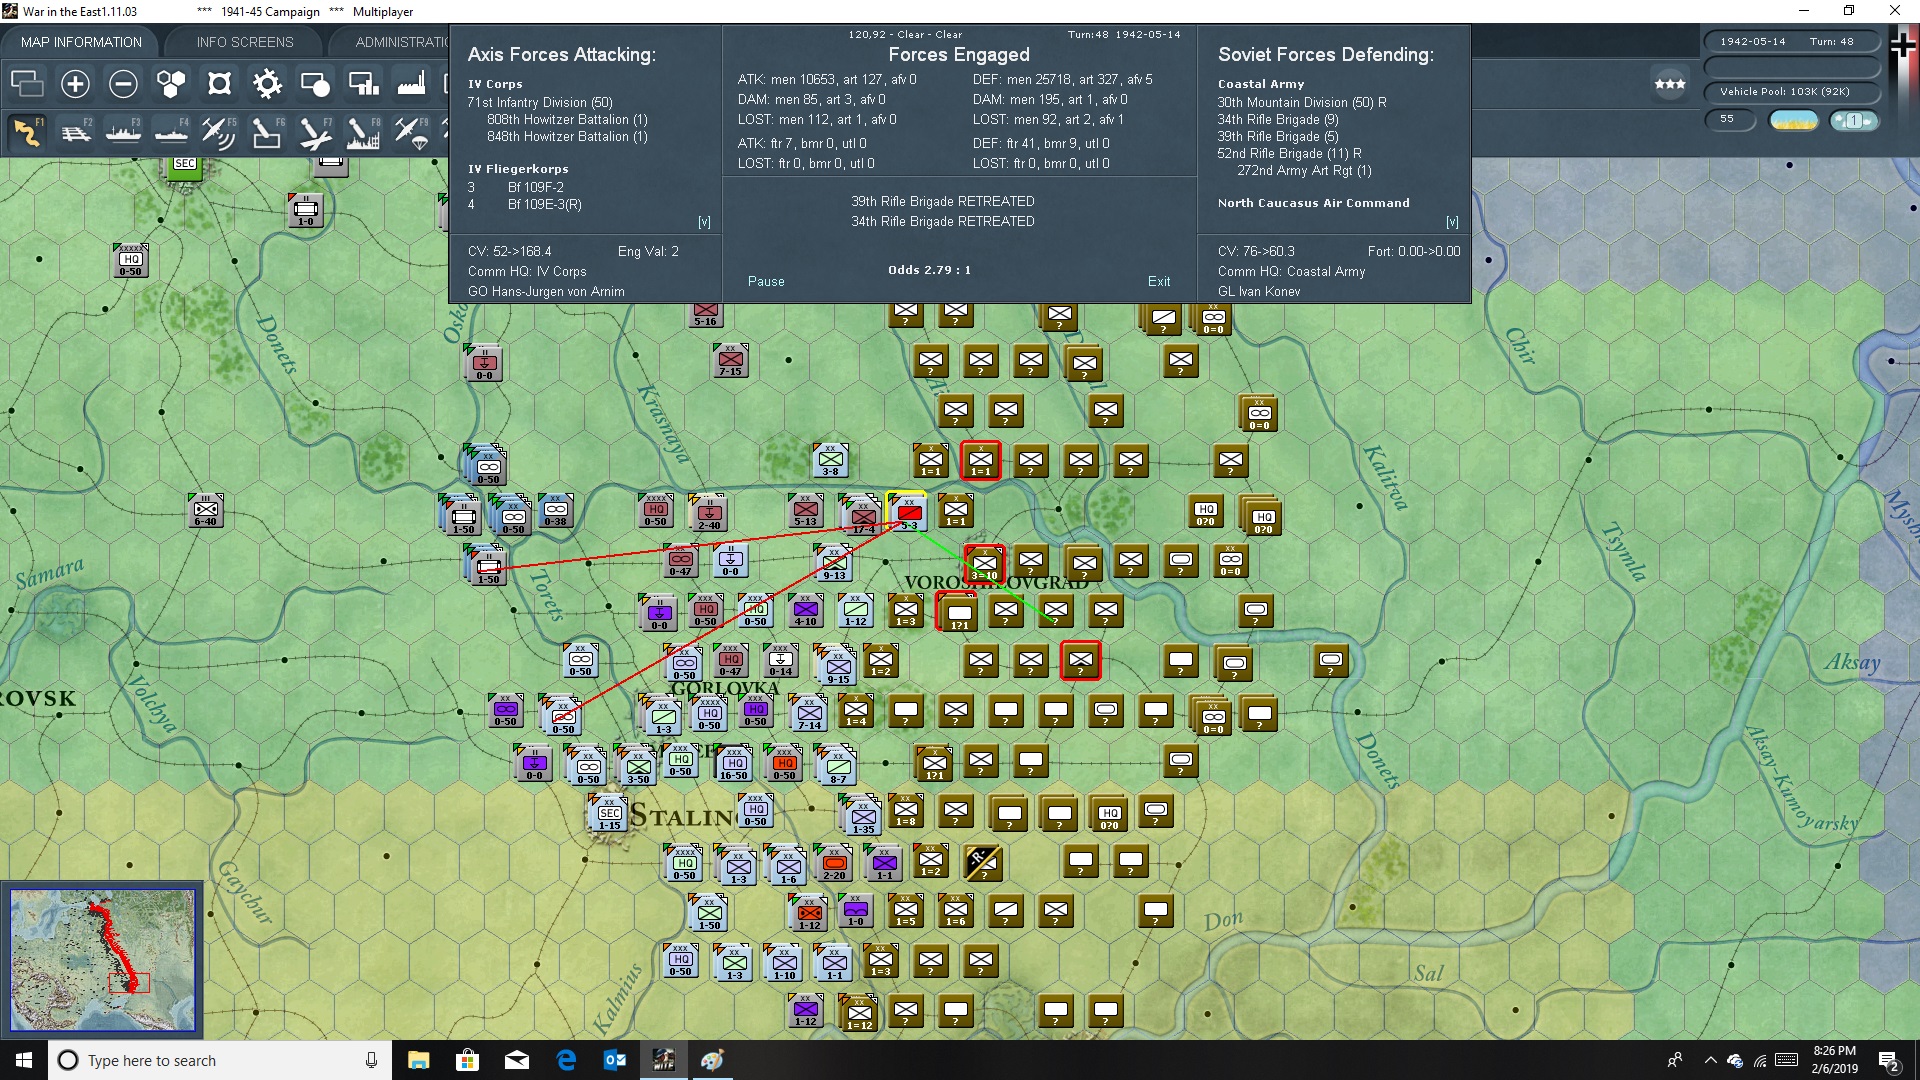Viewport: 1920px width, 1080px height.
Task: Click the zoom out minus icon
Action: click(123, 84)
